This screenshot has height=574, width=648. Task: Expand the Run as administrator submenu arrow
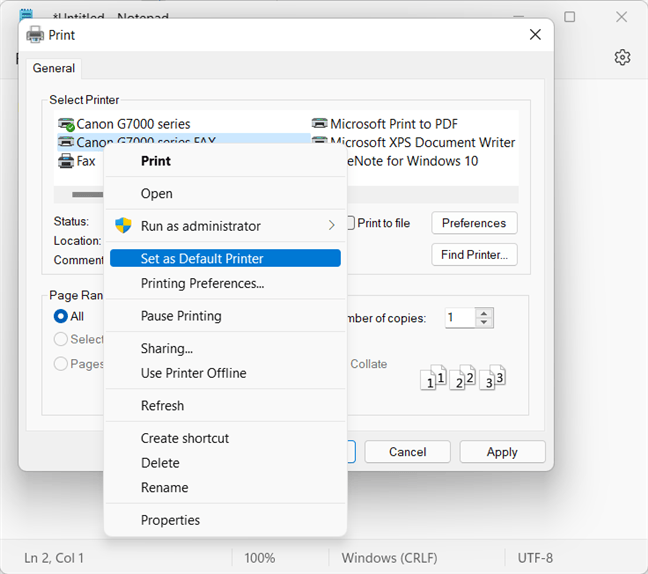331,226
